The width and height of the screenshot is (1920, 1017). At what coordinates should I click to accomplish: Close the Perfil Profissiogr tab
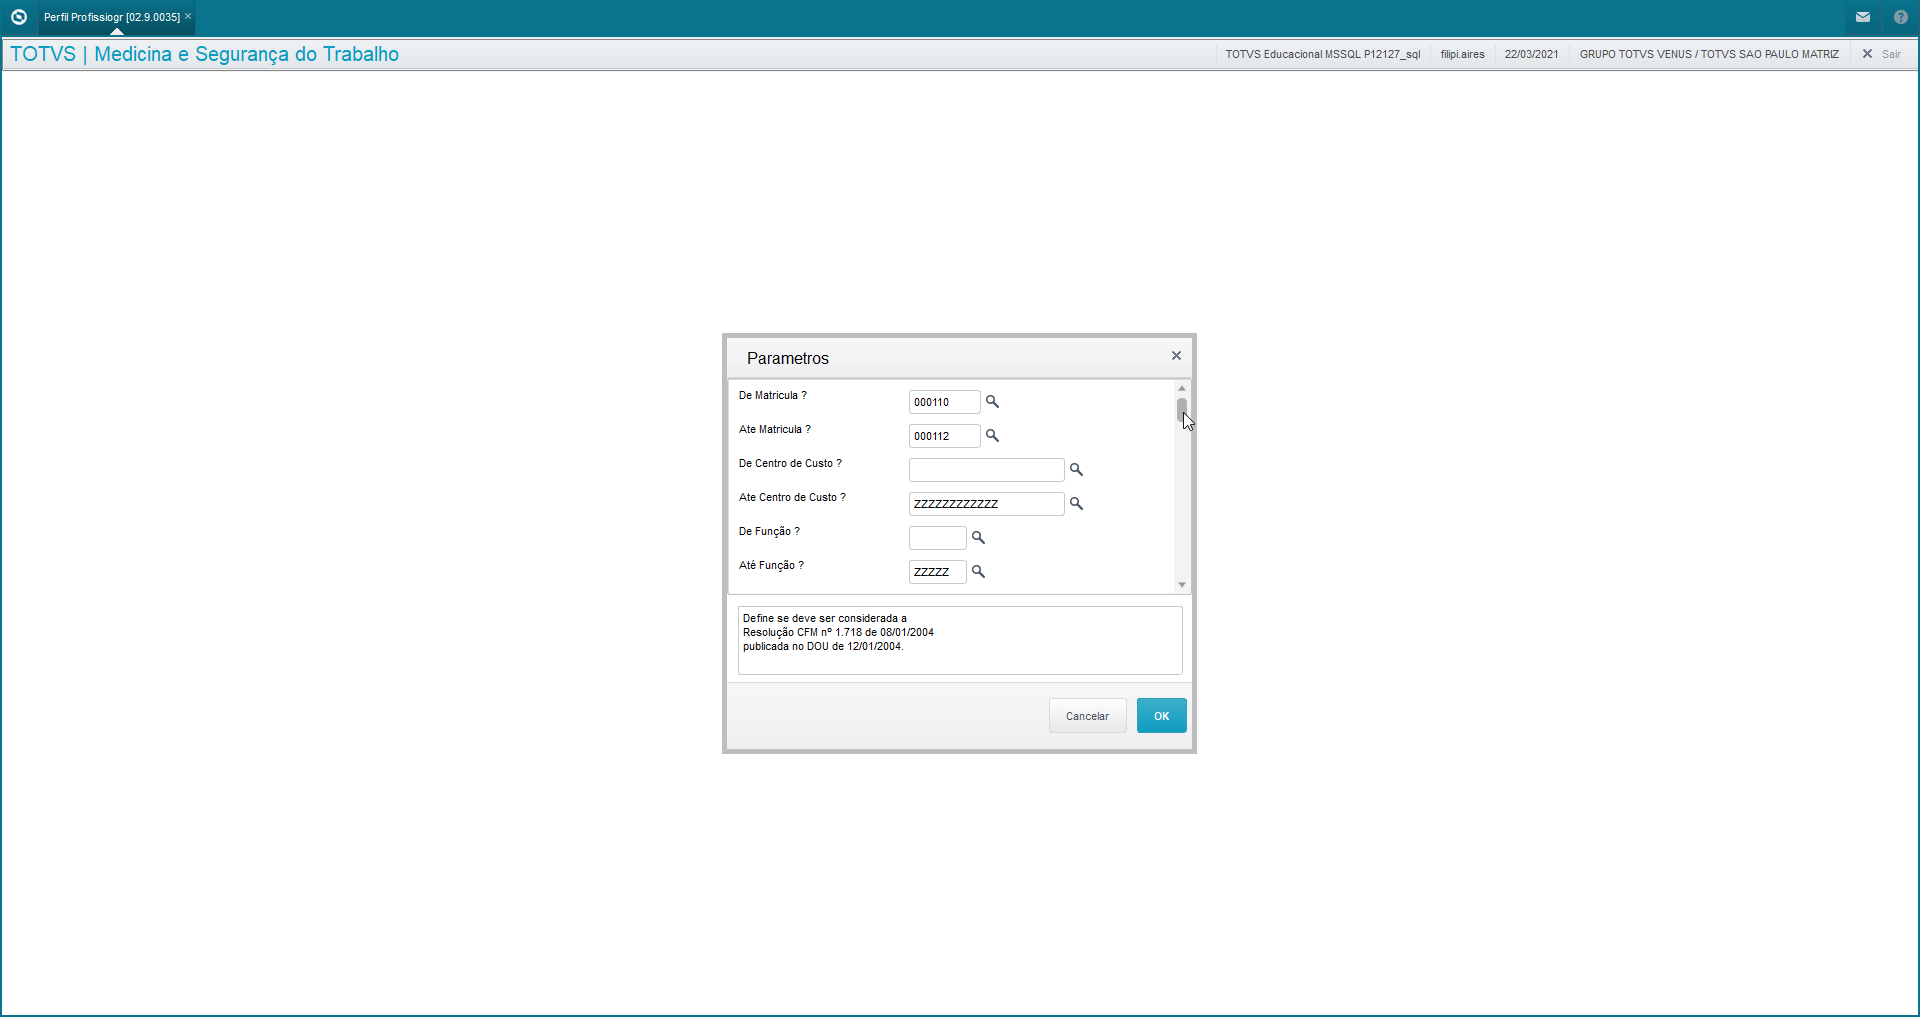click(188, 16)
